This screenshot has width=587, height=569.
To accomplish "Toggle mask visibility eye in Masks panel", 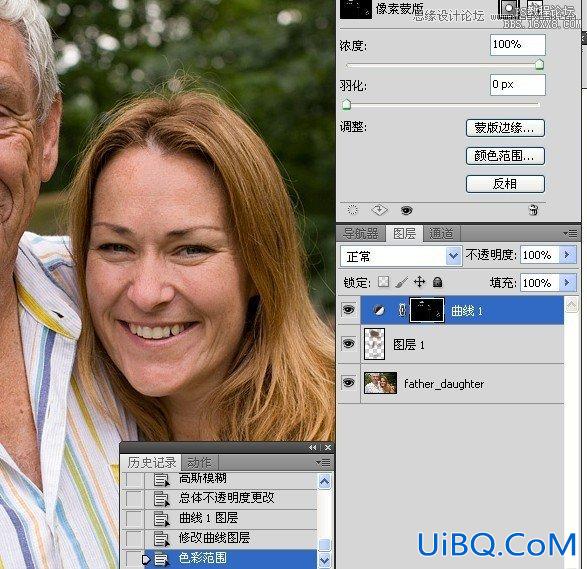I will (406, 210).
